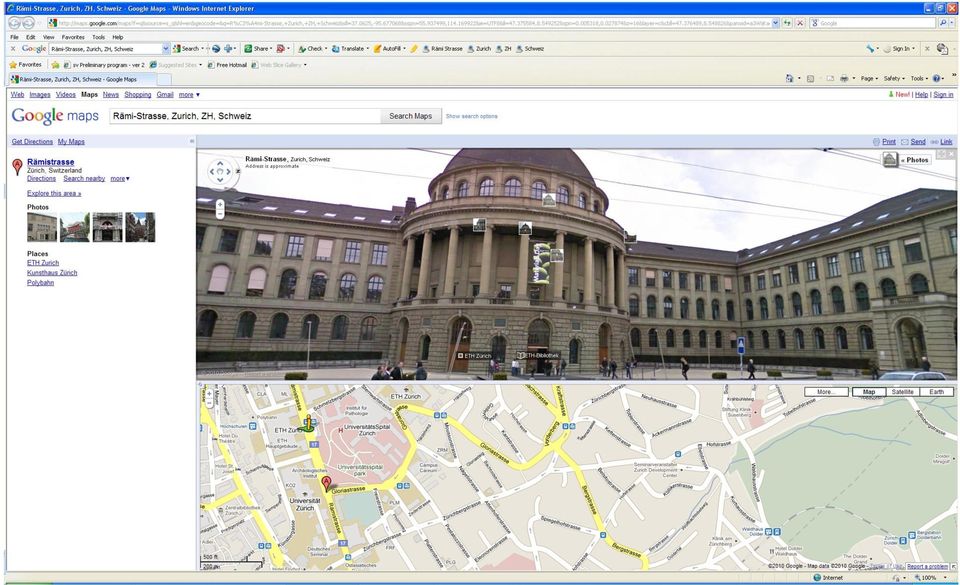Open the More... map layers button
Image resolution: width=960 pixels, height=585 pixels.
pyautogui.click(x=826, y=392)
